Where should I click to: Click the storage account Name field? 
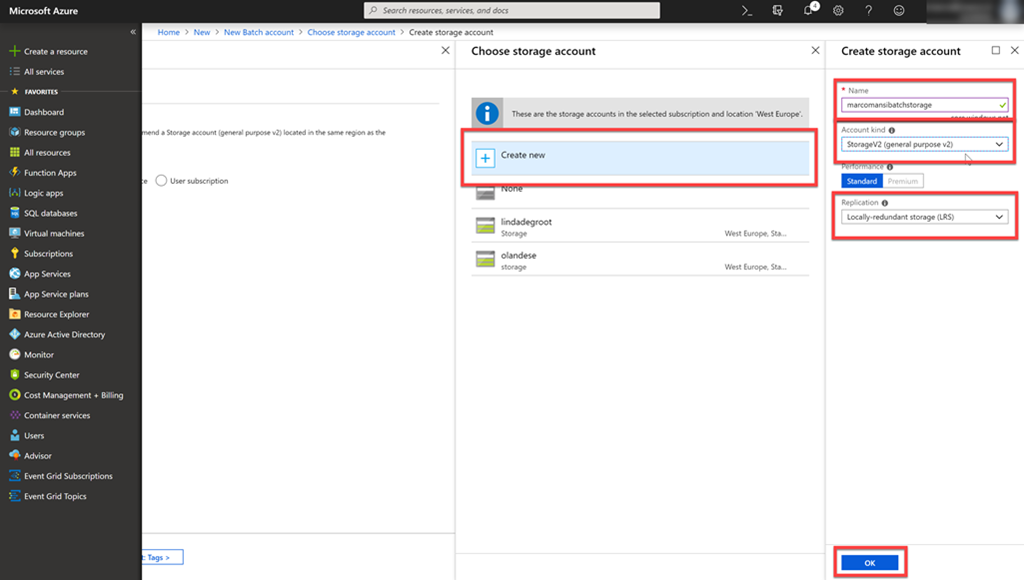(x=924, y=105)
